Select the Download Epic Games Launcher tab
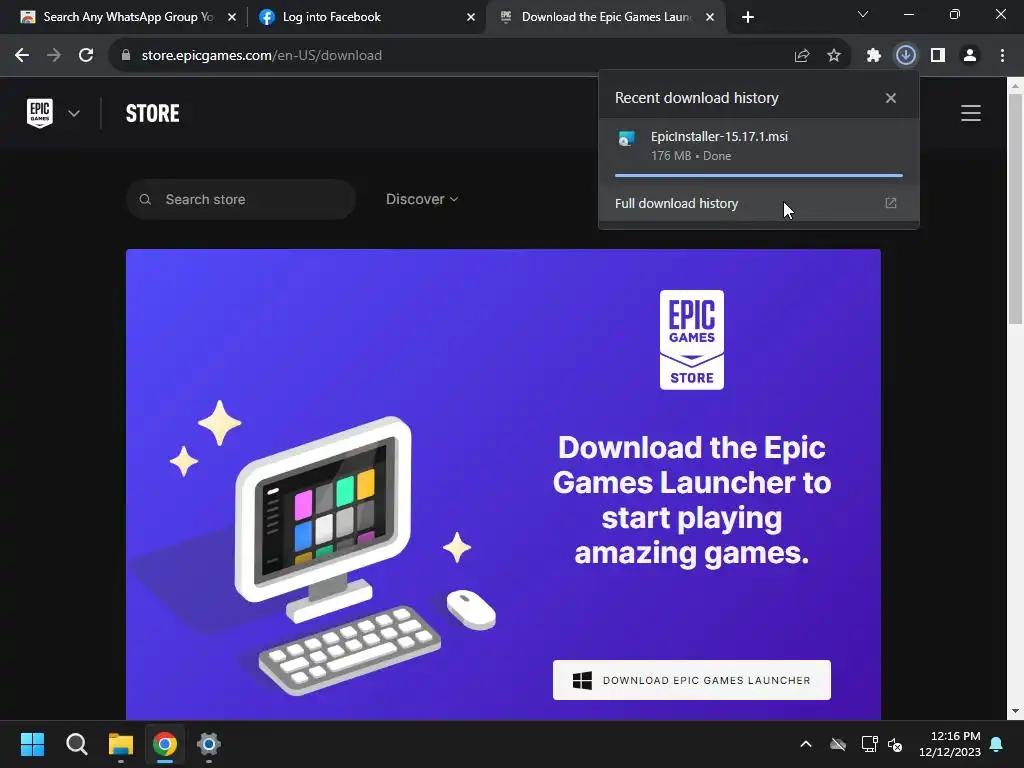The width and height of the screenshot is (1024, 768). click(x=606, y=17)
